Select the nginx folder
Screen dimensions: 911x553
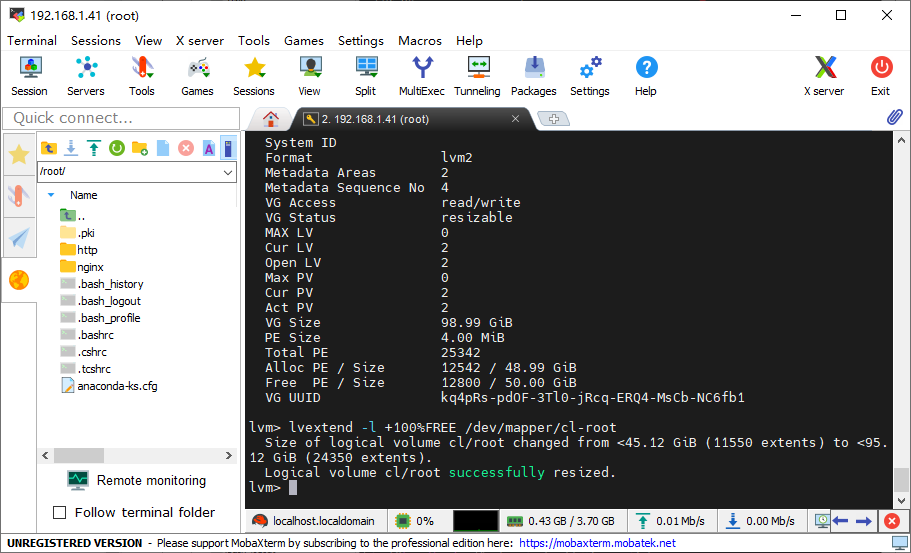(x=82, y=267)
